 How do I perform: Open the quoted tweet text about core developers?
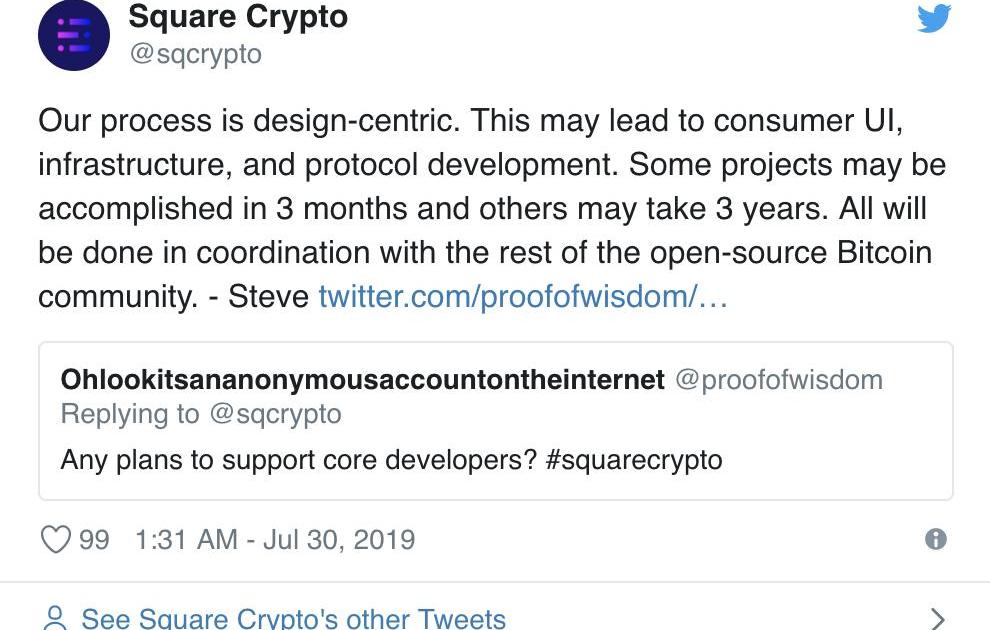[391, 460]
